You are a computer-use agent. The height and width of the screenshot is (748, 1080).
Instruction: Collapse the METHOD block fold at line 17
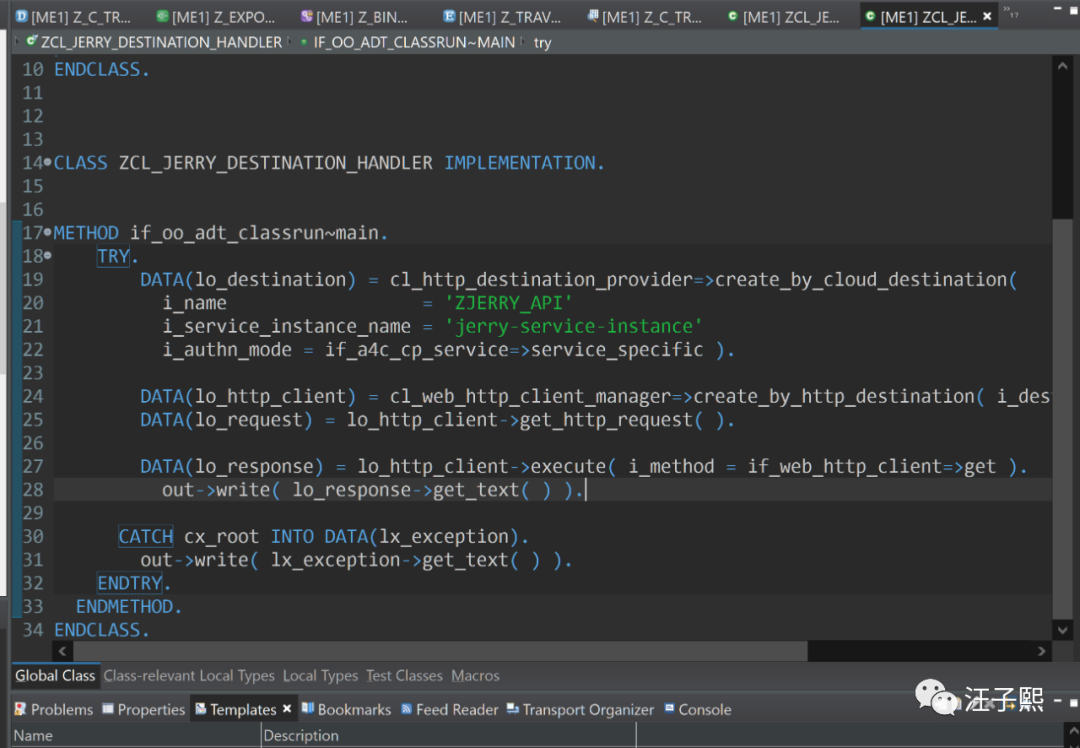(48, 233)
